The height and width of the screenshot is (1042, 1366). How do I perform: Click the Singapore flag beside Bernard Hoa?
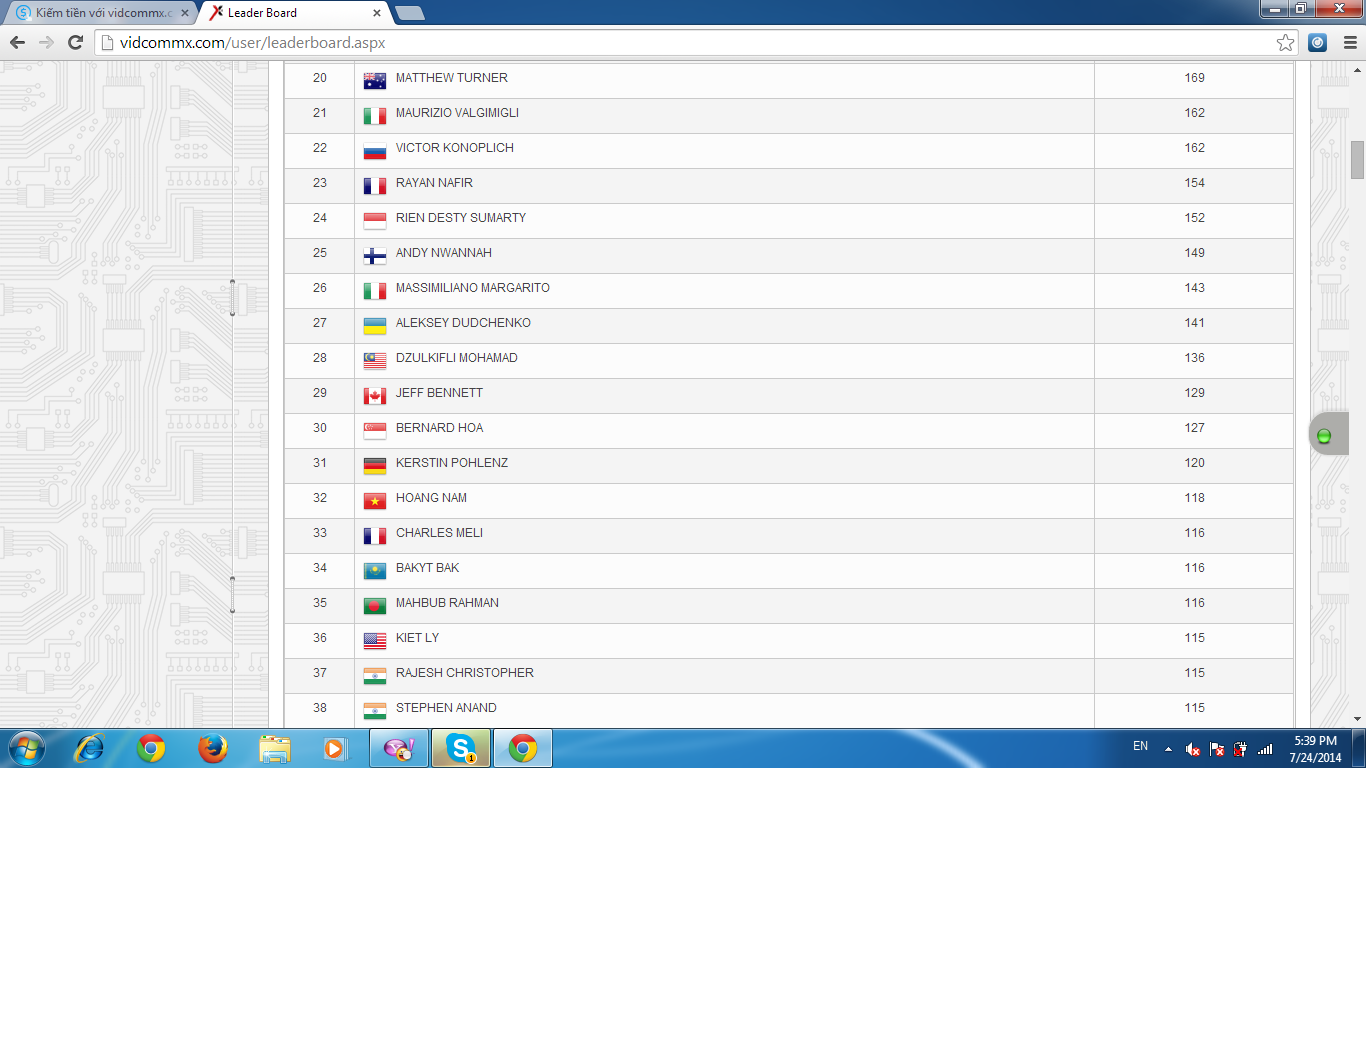tap(375, 431)
